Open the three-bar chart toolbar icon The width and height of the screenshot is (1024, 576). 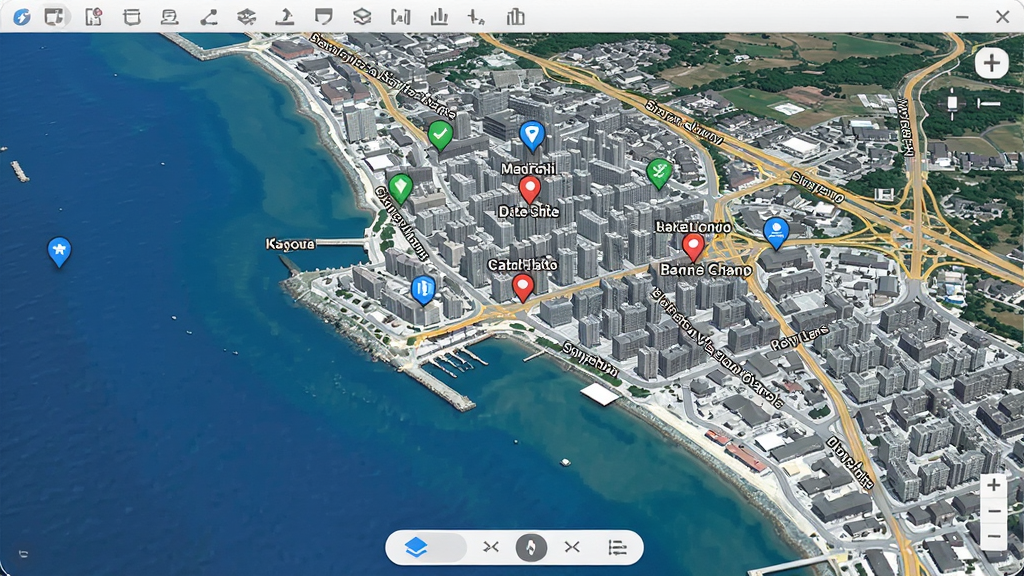[439, 17]
